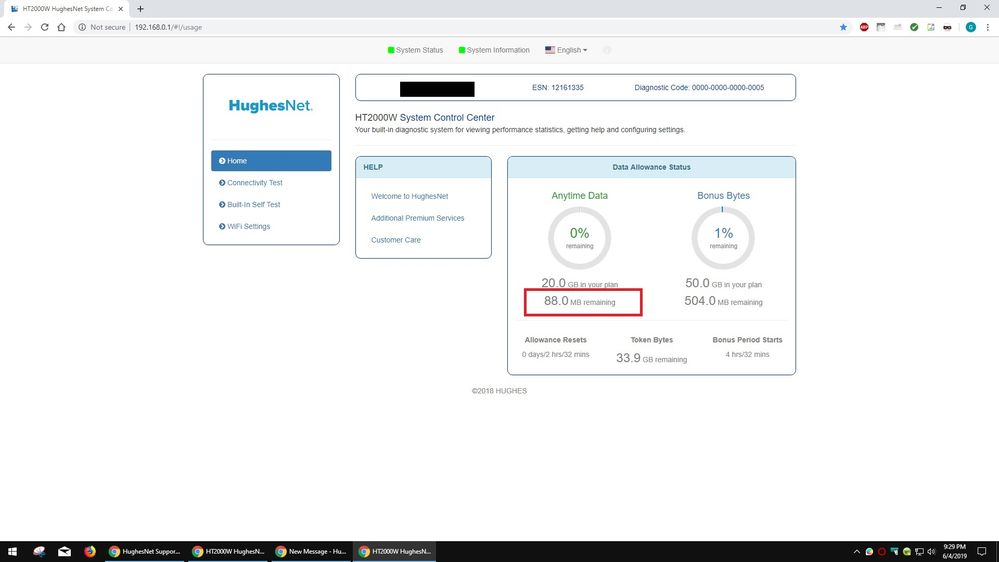Click the Welcome to HughesNet link
Screen dimensions: 999x562
[x=411, y=196]
